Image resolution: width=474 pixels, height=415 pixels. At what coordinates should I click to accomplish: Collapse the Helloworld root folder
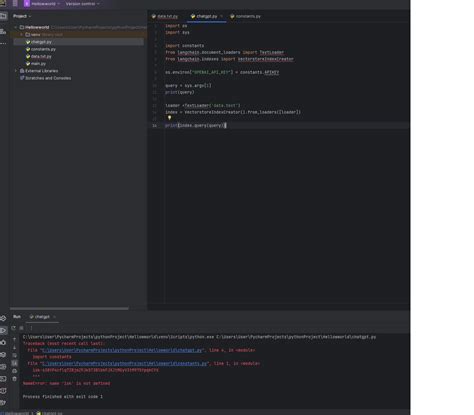[16, 27]
